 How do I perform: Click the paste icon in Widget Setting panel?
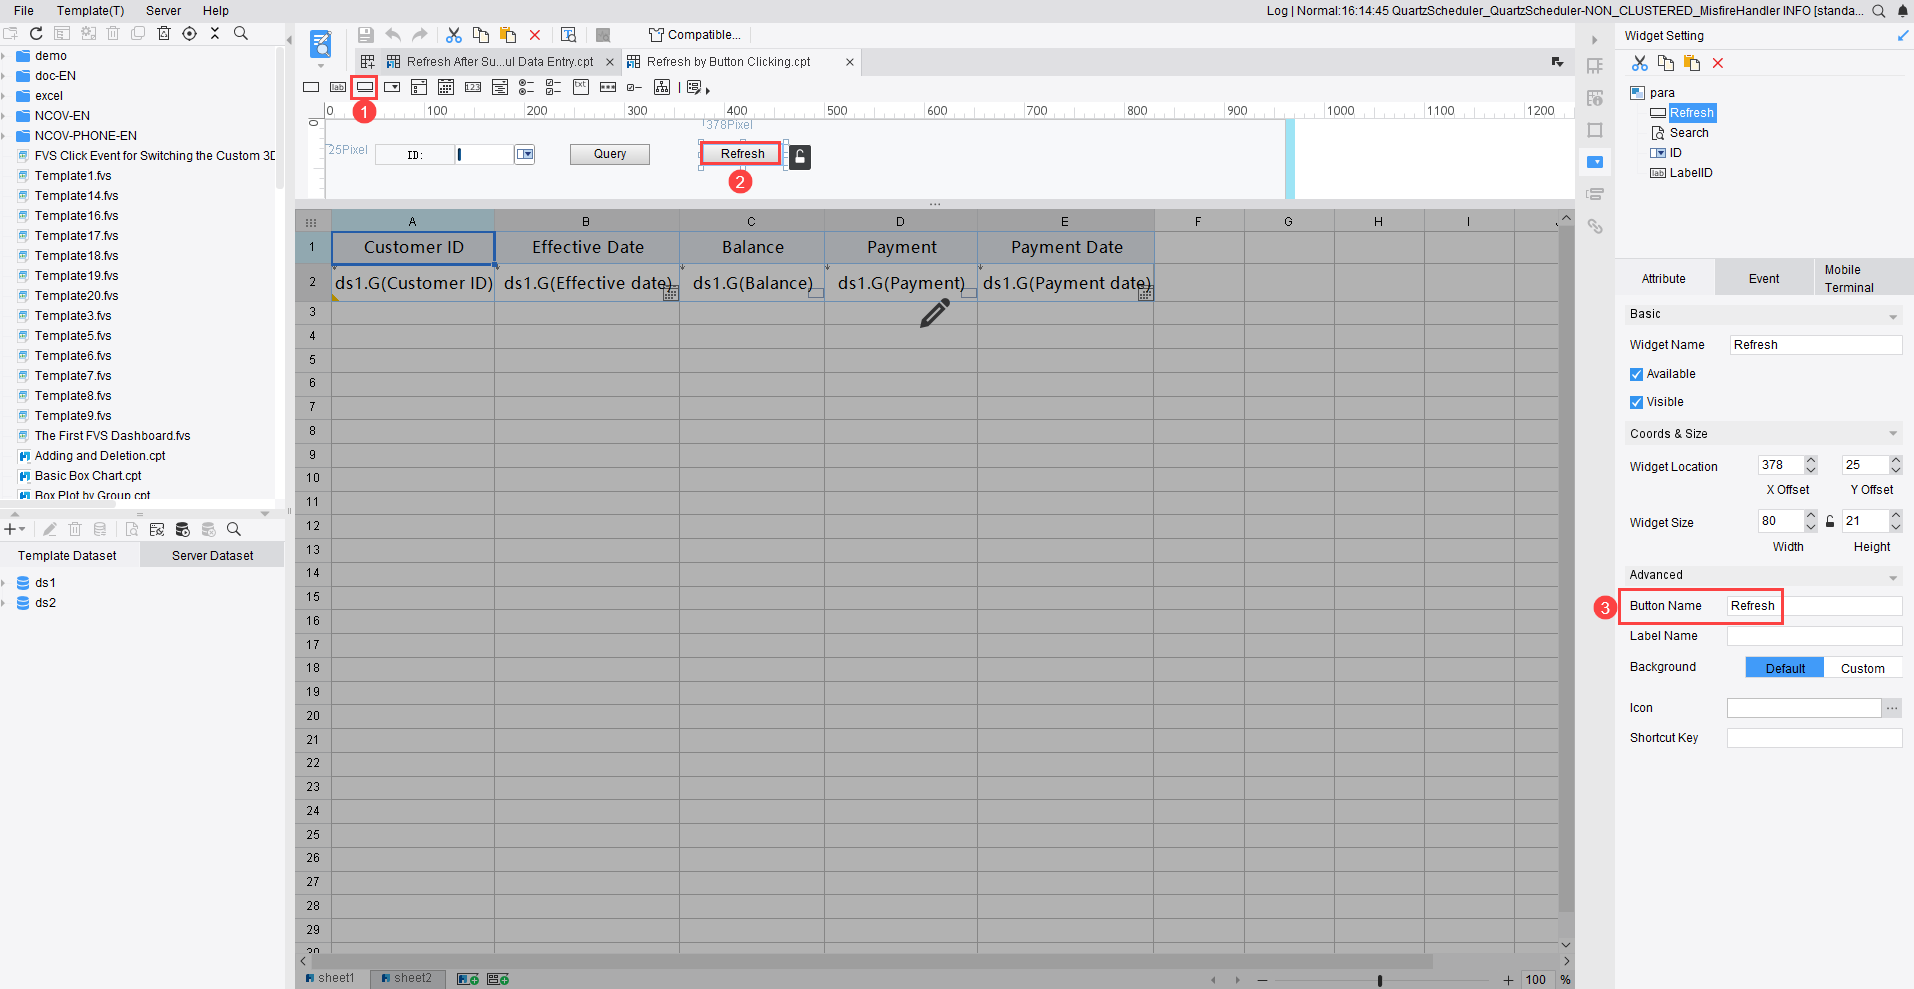click(x=1693, y=63)
